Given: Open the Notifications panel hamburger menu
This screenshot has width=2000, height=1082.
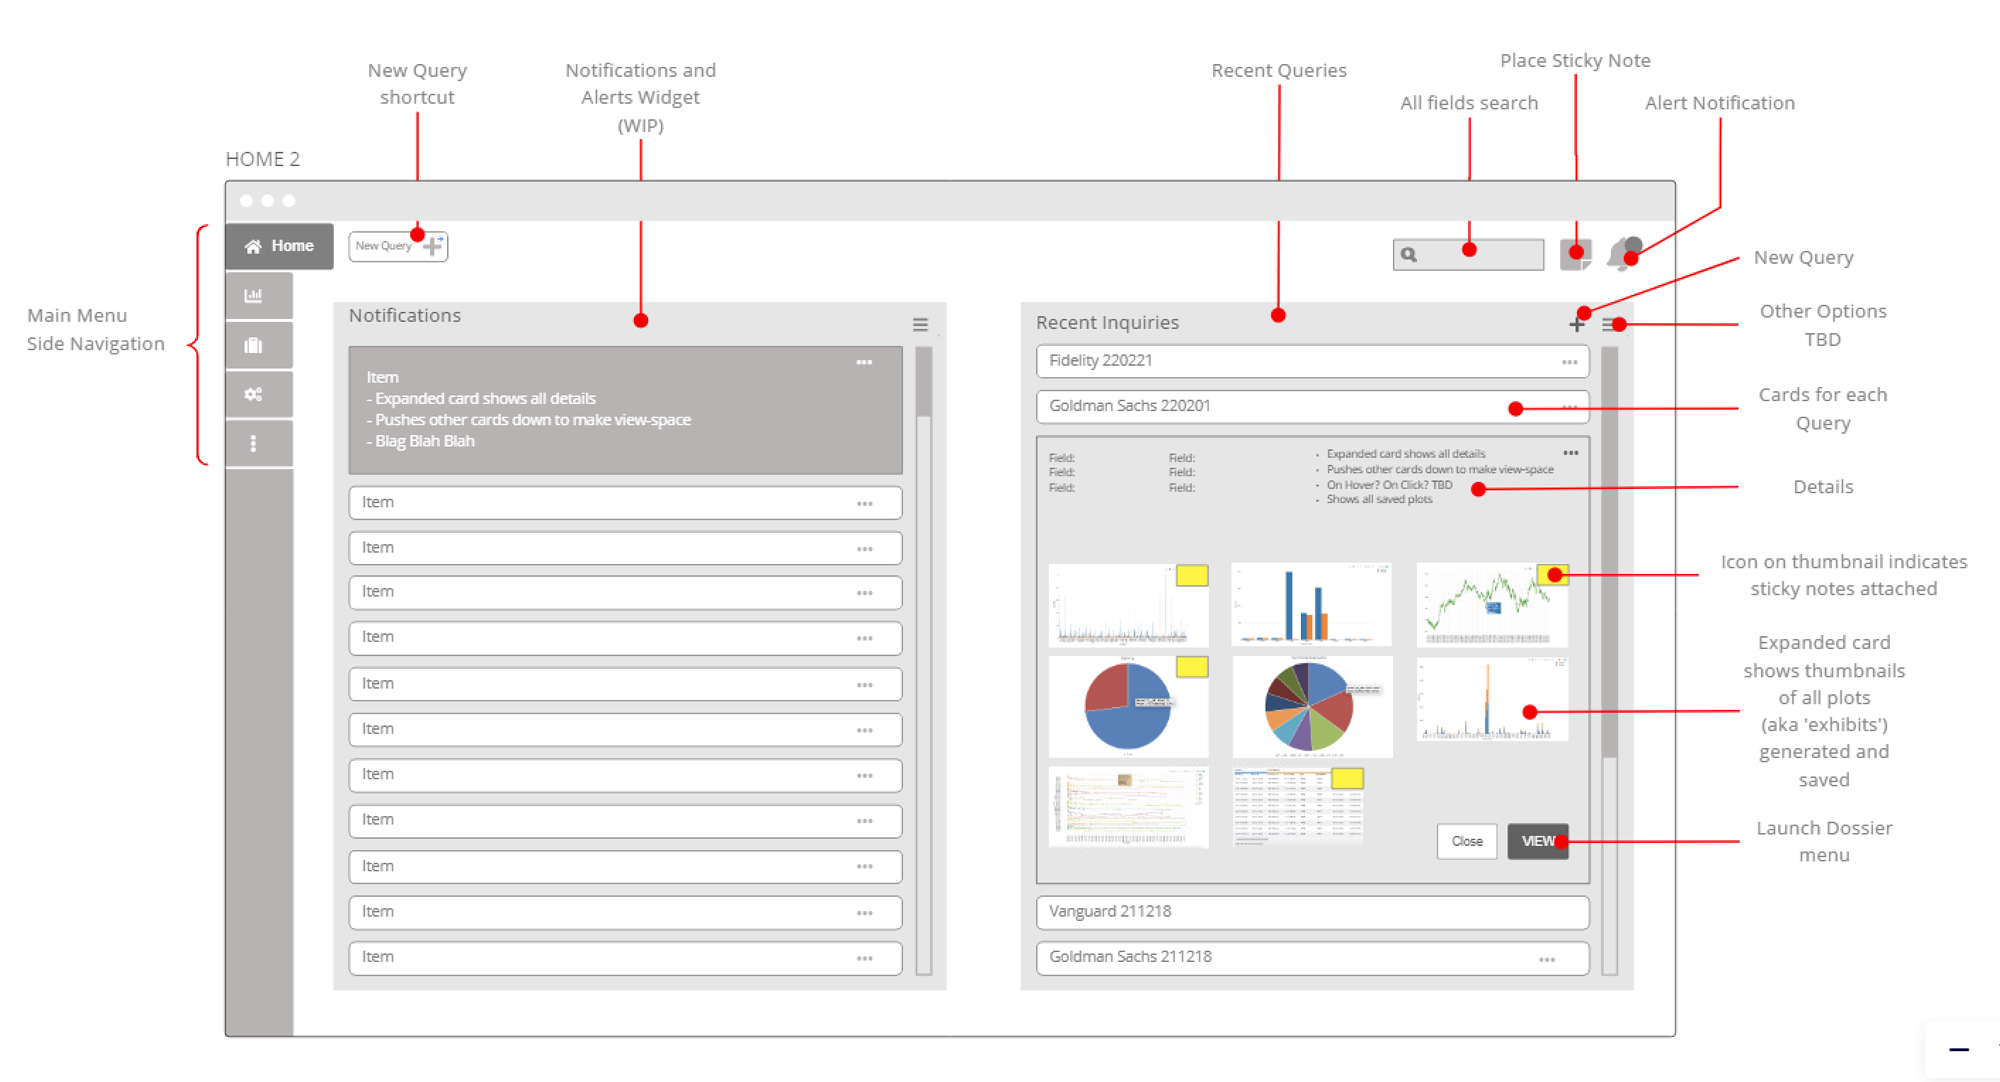Looking at the screenshot, I should point(920,324).
